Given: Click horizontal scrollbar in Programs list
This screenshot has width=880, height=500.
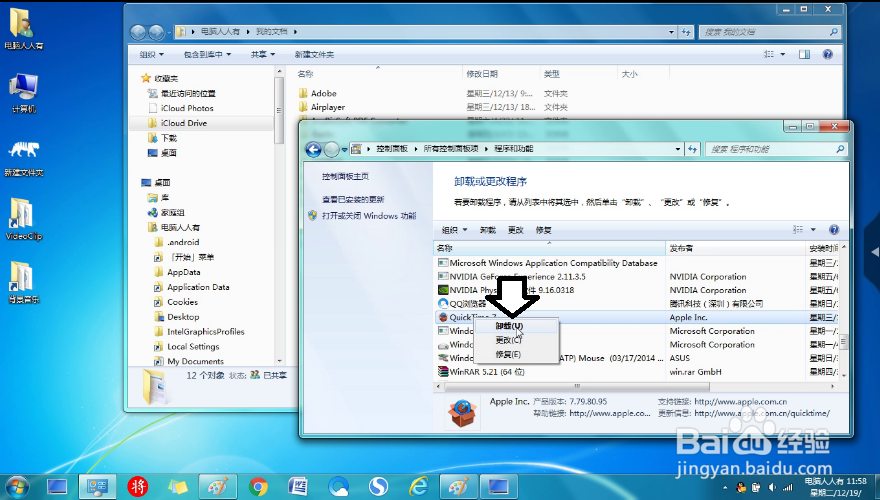Looking at the screenshot, I should (577, 387).
